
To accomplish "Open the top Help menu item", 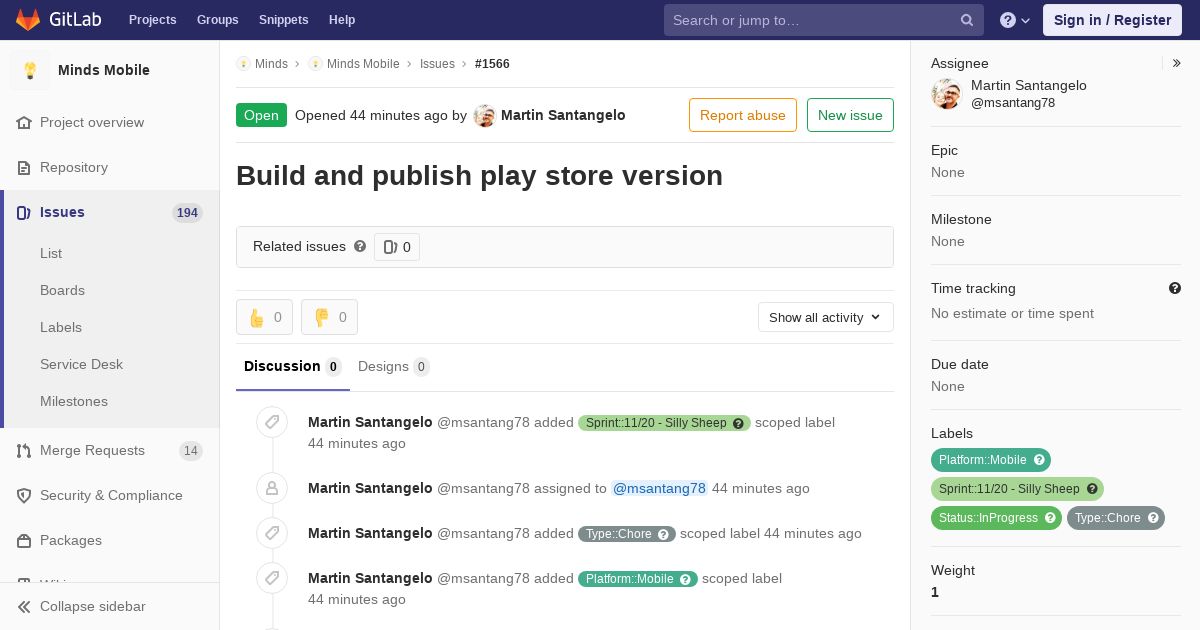I will (342, 20).
